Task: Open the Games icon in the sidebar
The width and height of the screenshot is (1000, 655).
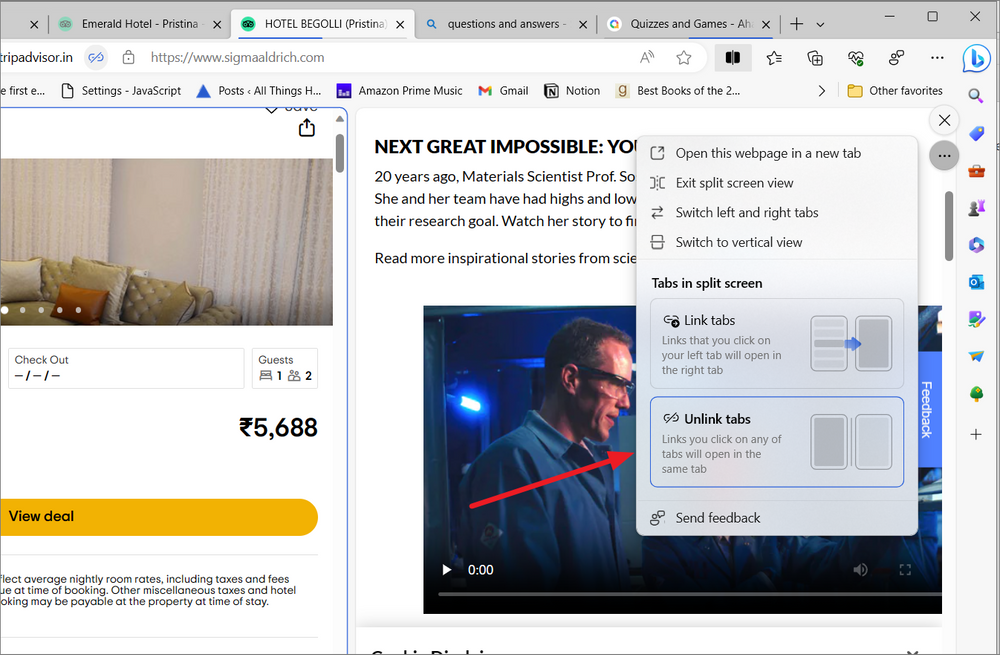Action: 976,207
